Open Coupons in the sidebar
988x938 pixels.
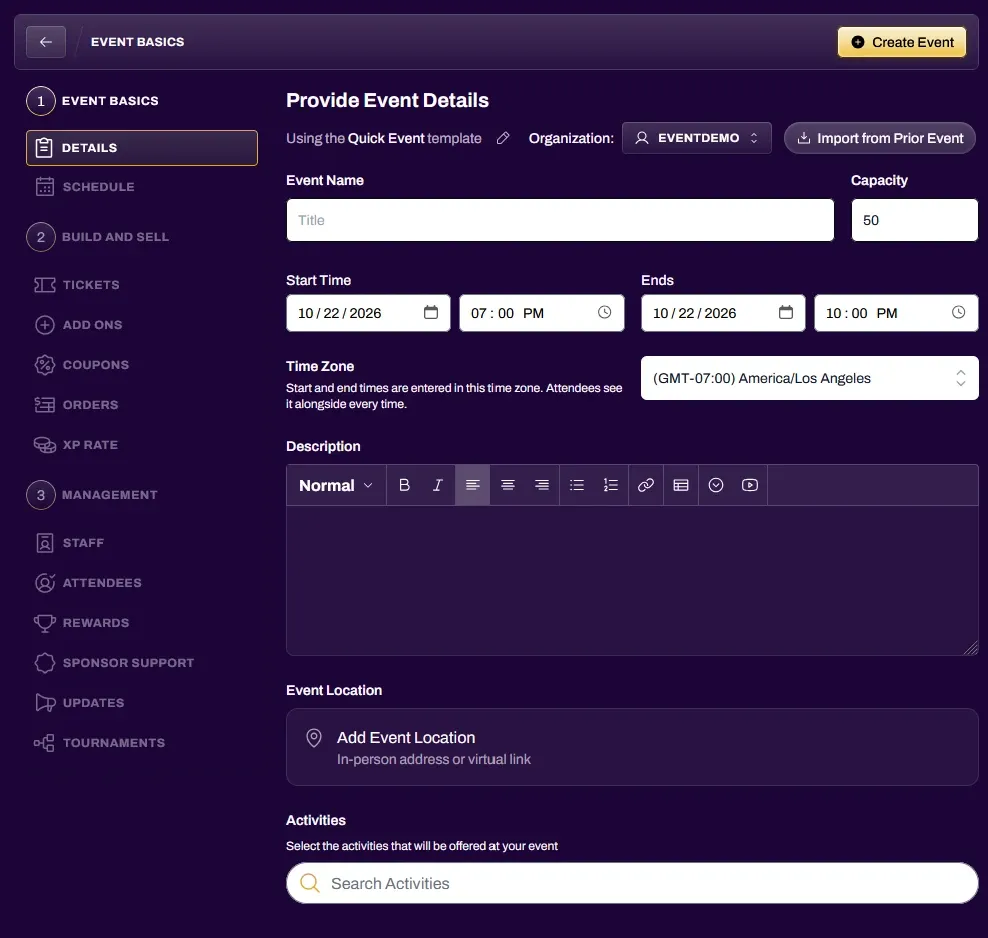pos(82,365)
